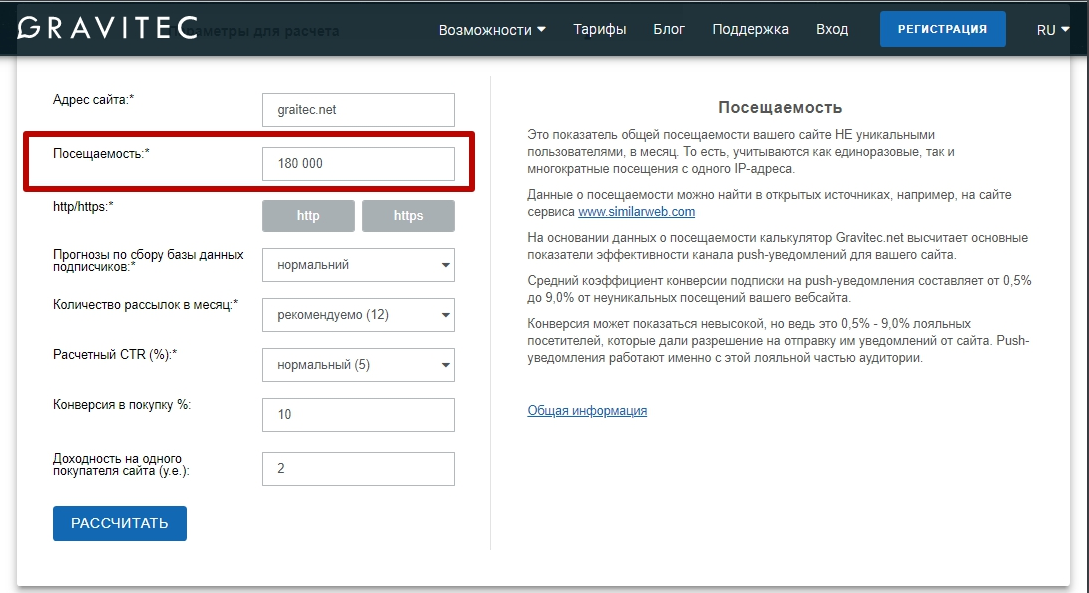
Task: Click the Конверсия в покупку % label
Action: pos(122,405)
